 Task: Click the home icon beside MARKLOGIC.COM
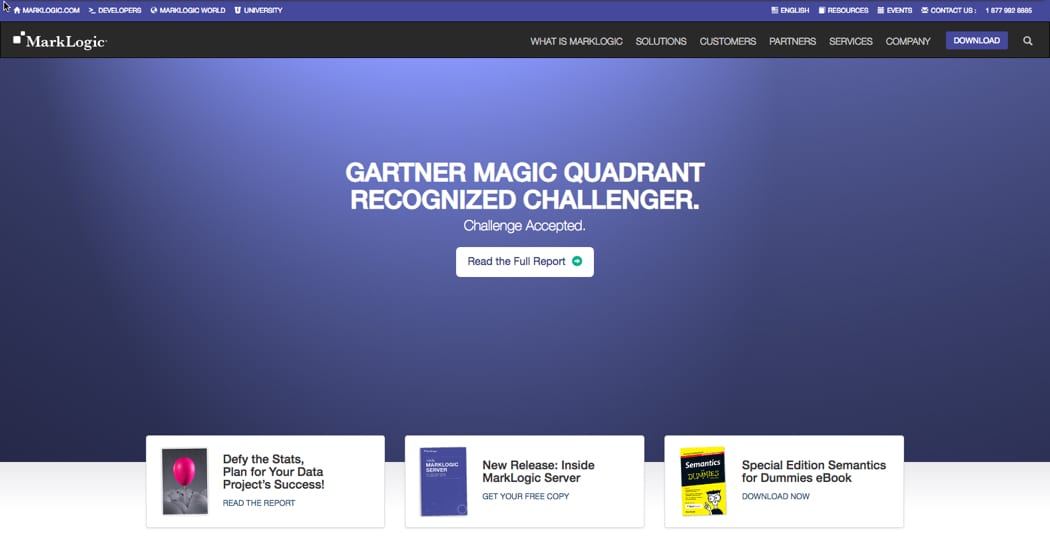point(17,10)
